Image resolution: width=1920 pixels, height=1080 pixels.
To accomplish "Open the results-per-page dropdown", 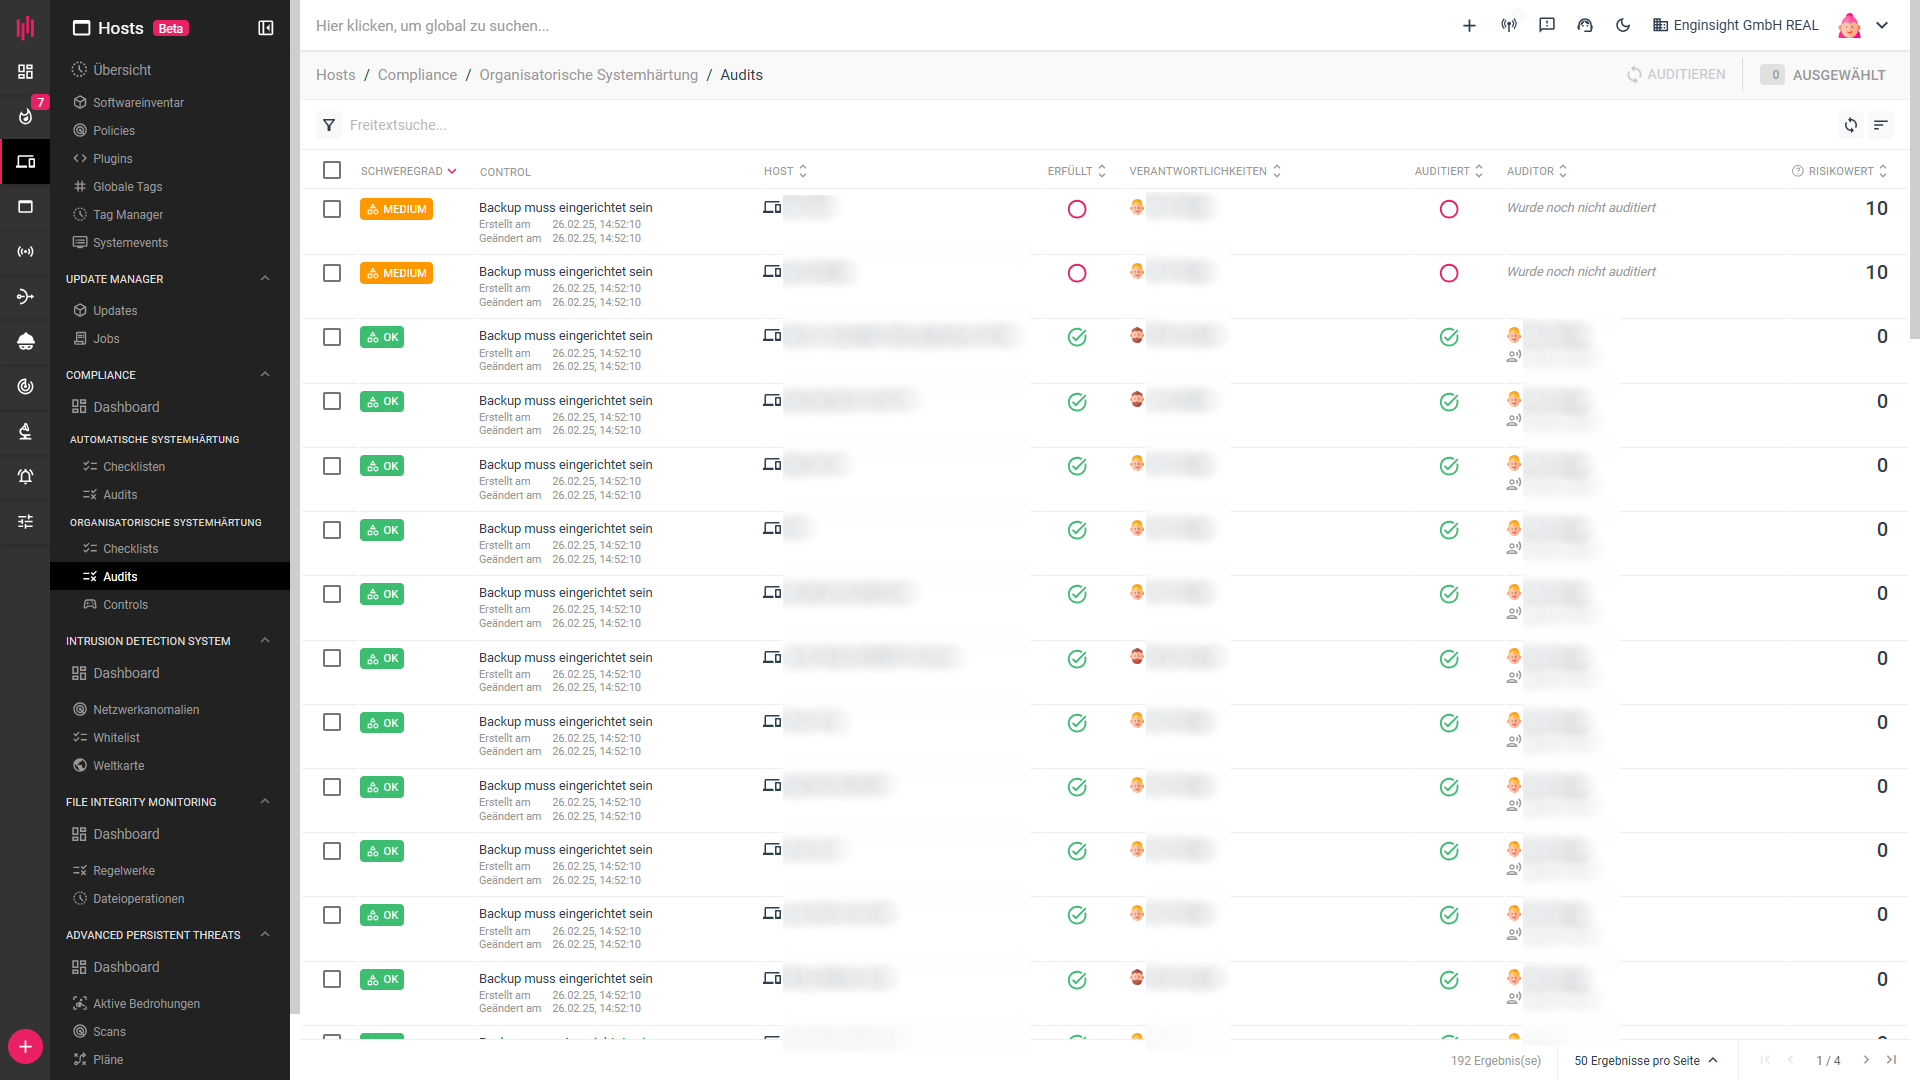I will (x=1645, y=1060).
